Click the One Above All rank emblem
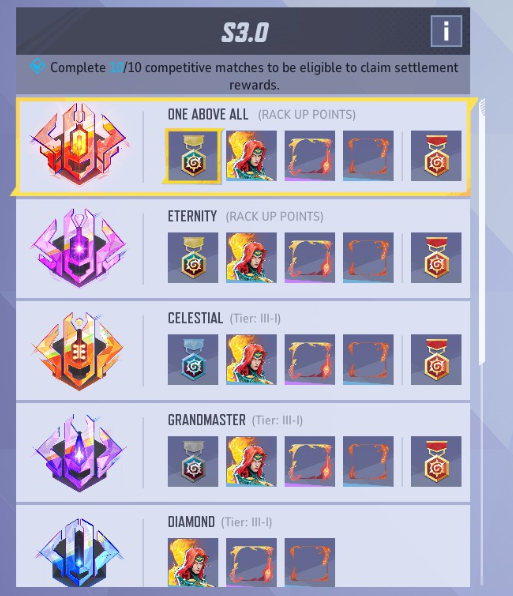The height and width of the screenshot is (596, 513). pos(79,144)
